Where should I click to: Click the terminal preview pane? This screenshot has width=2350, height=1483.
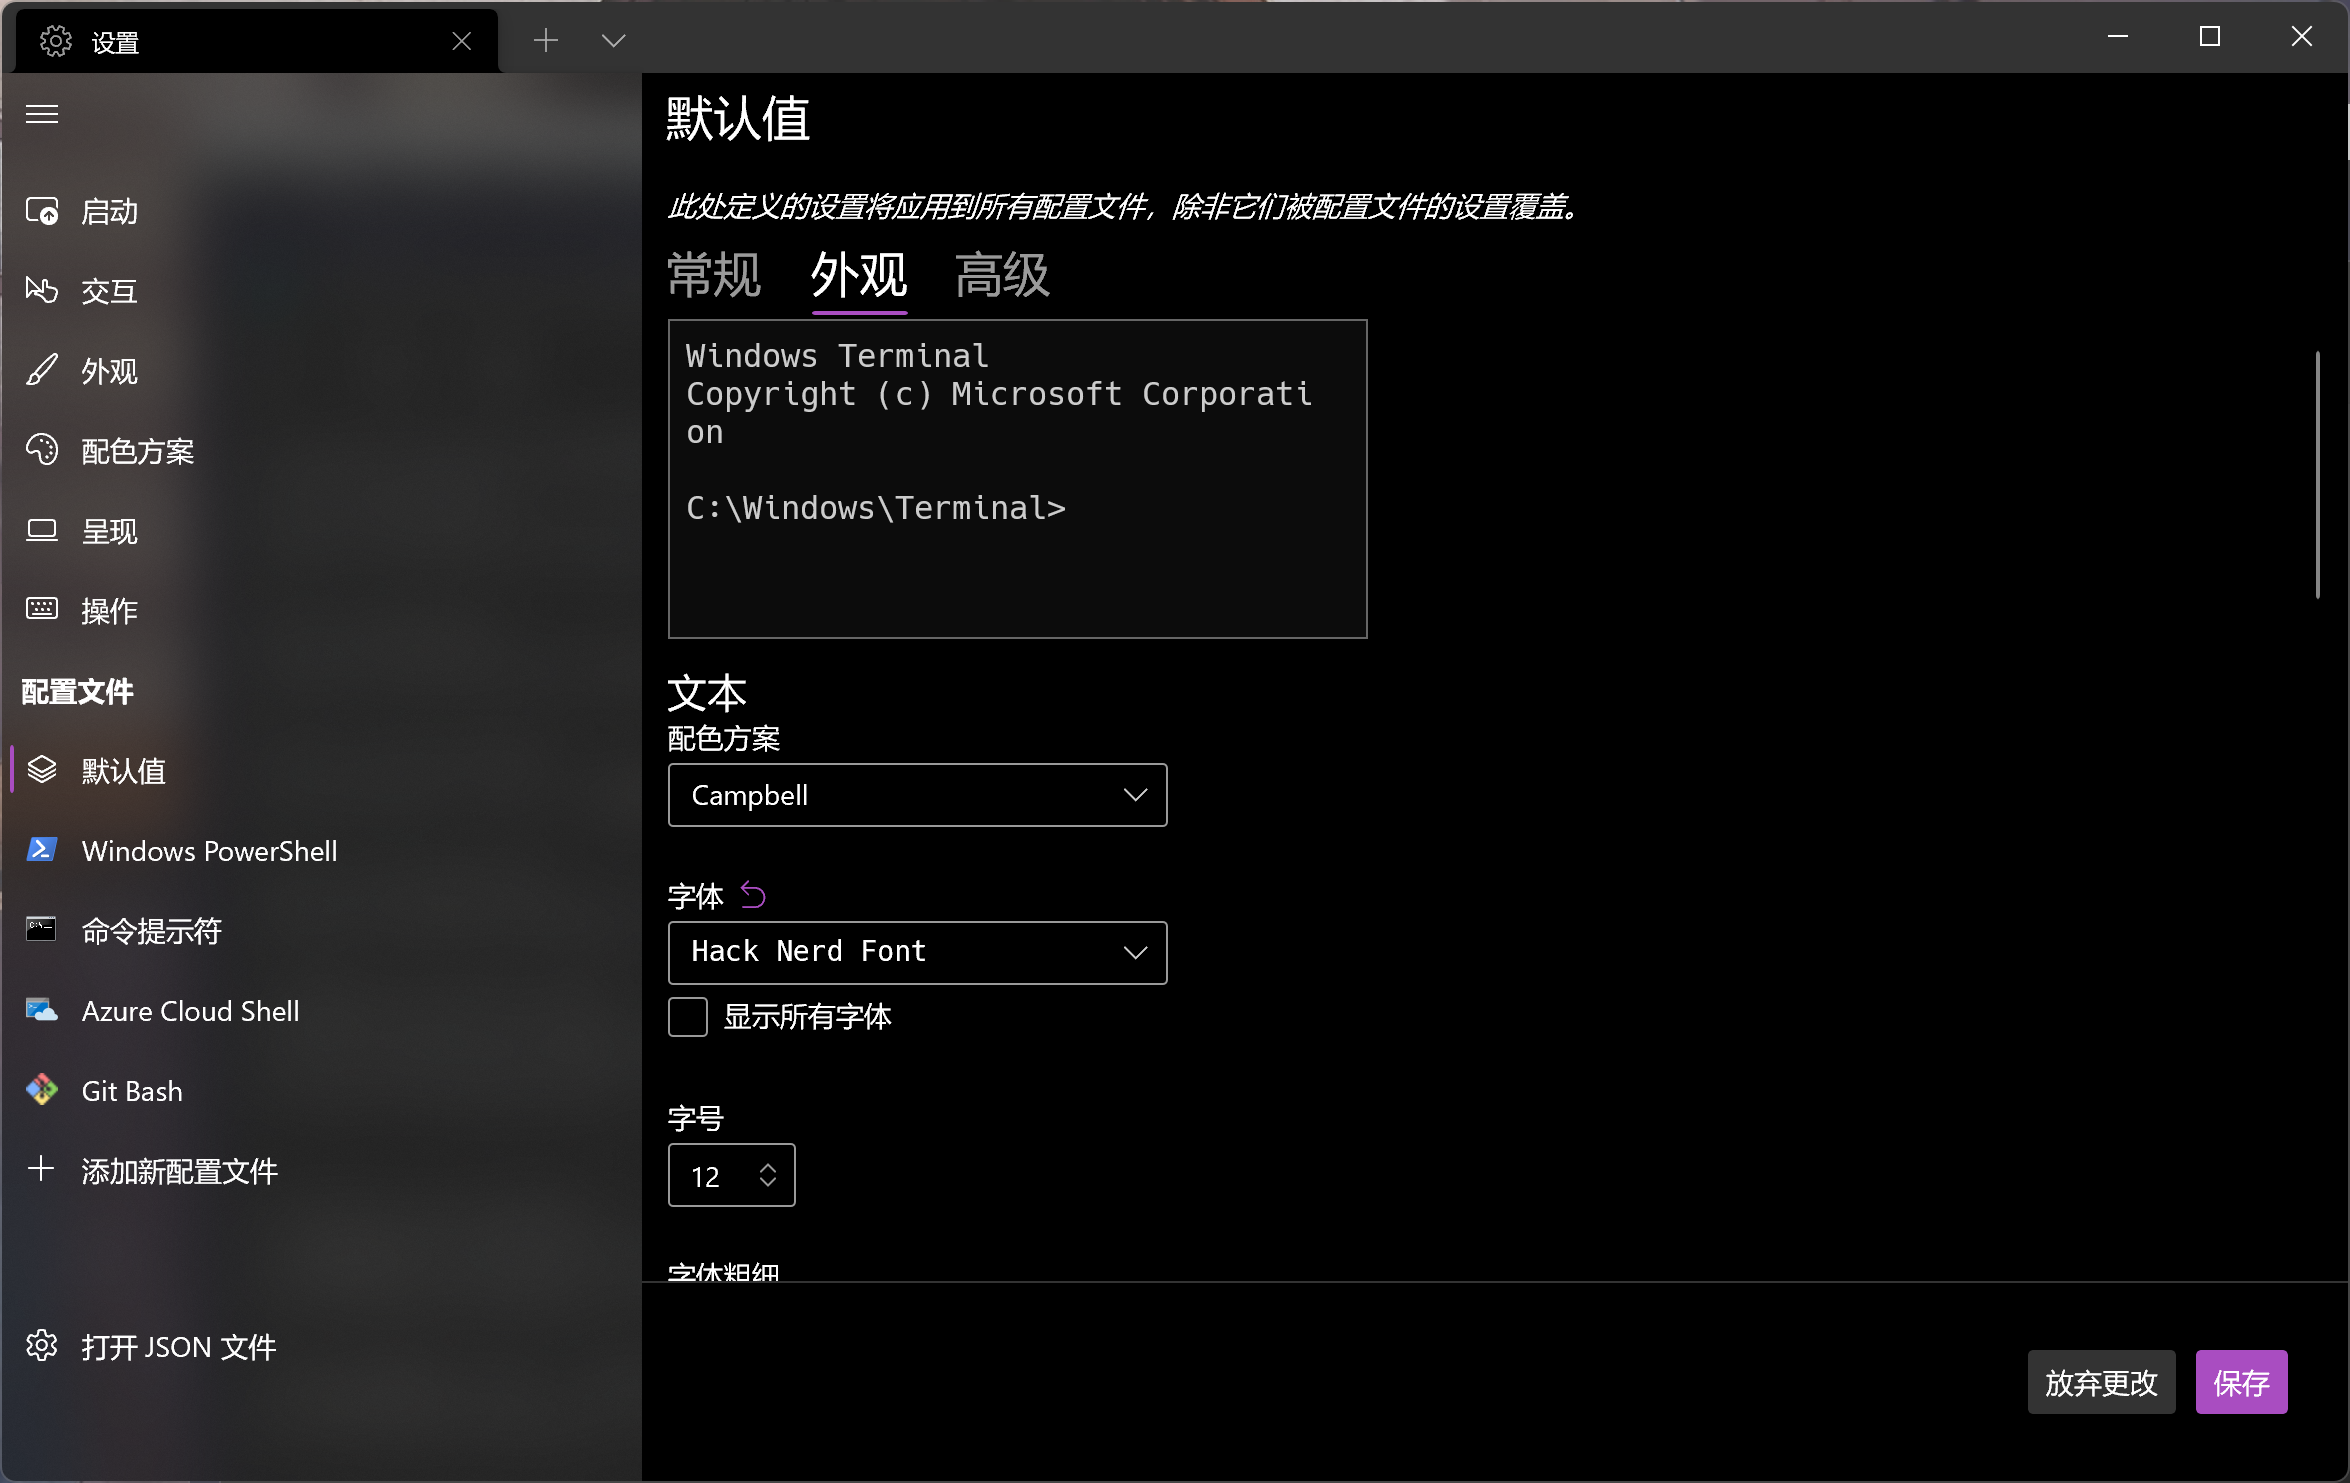1017,479
